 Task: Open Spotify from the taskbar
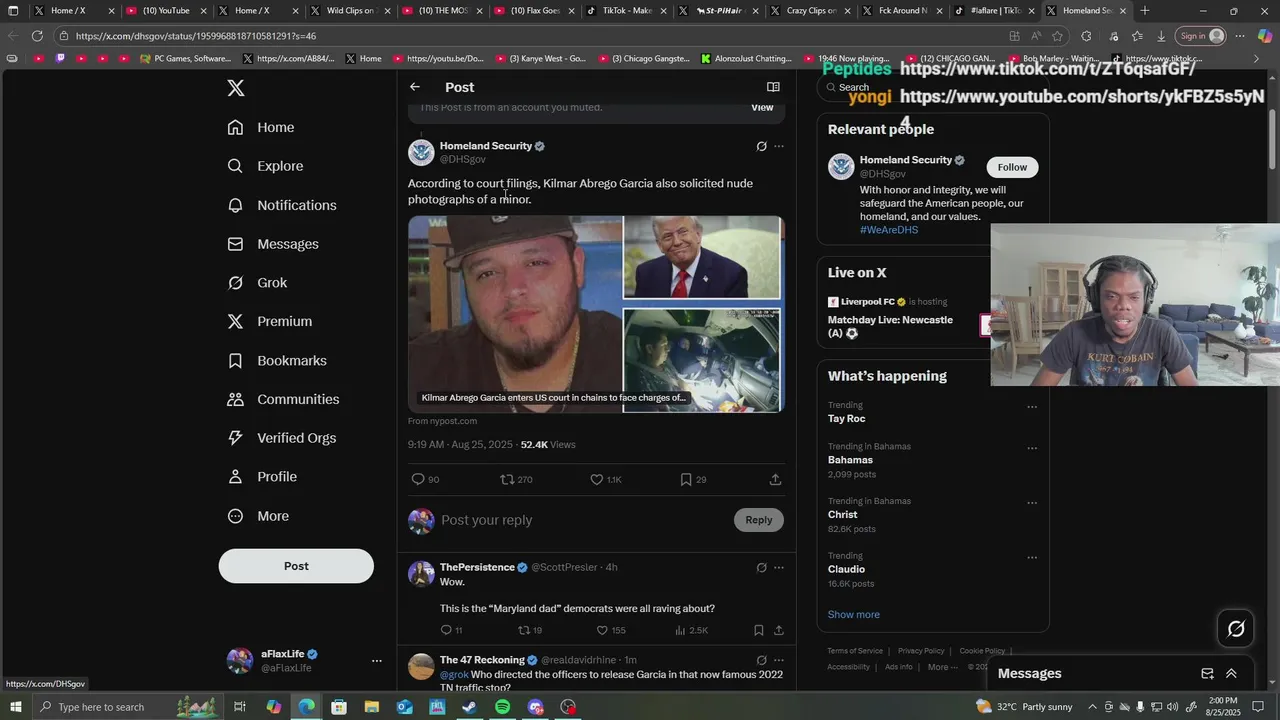502,707
